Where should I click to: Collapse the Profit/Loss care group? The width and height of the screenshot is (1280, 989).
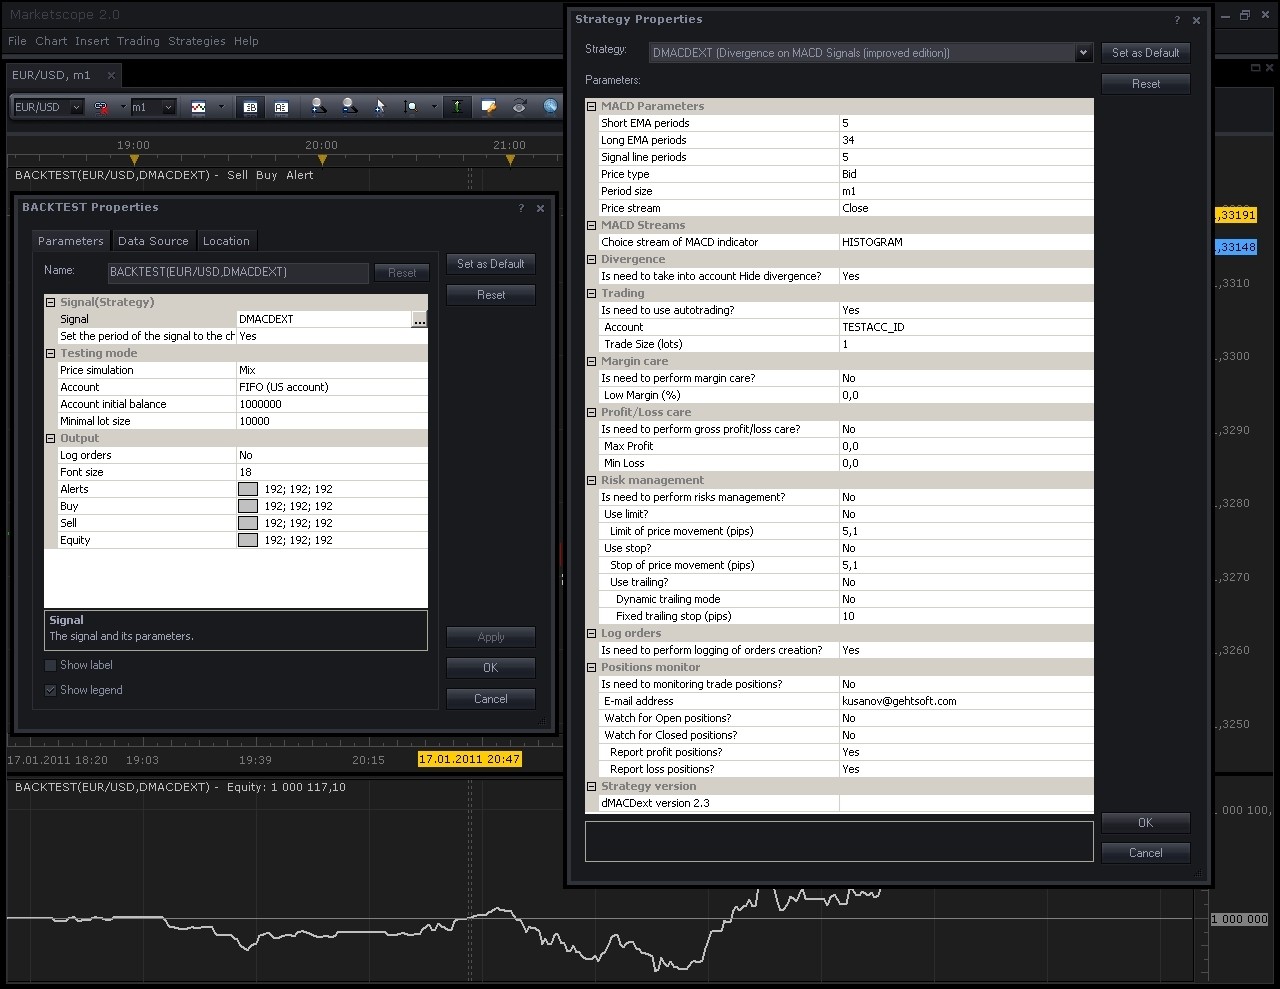tap(592, 412)
